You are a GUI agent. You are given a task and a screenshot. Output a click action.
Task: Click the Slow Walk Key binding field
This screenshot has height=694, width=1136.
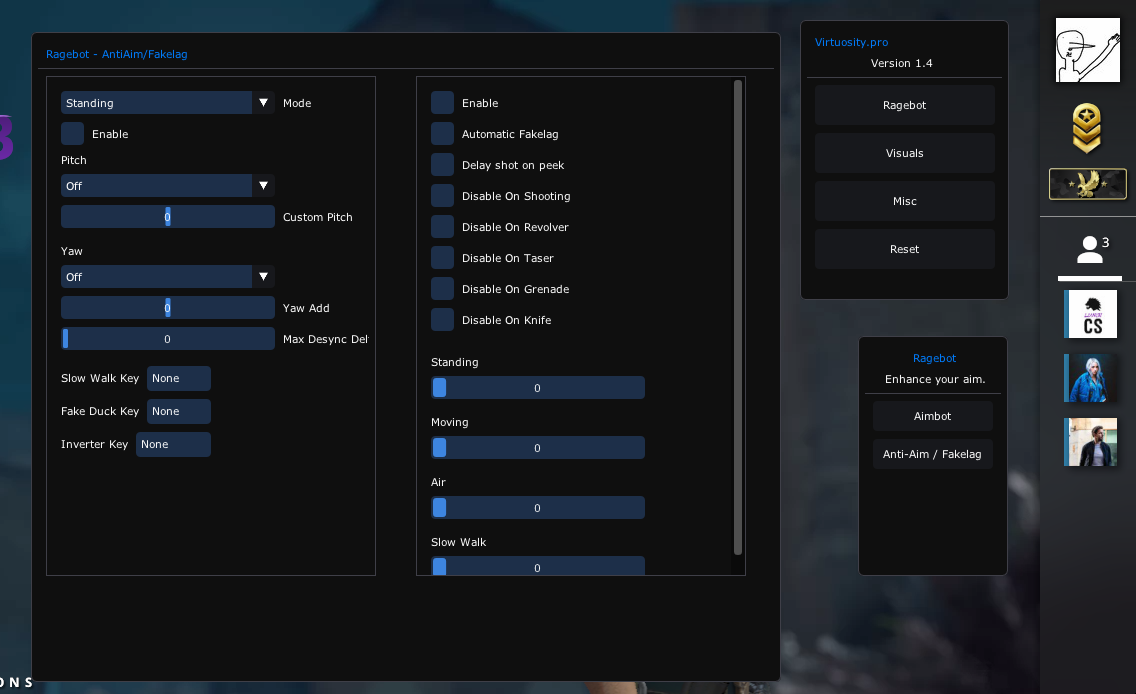(x=178, y=378)
